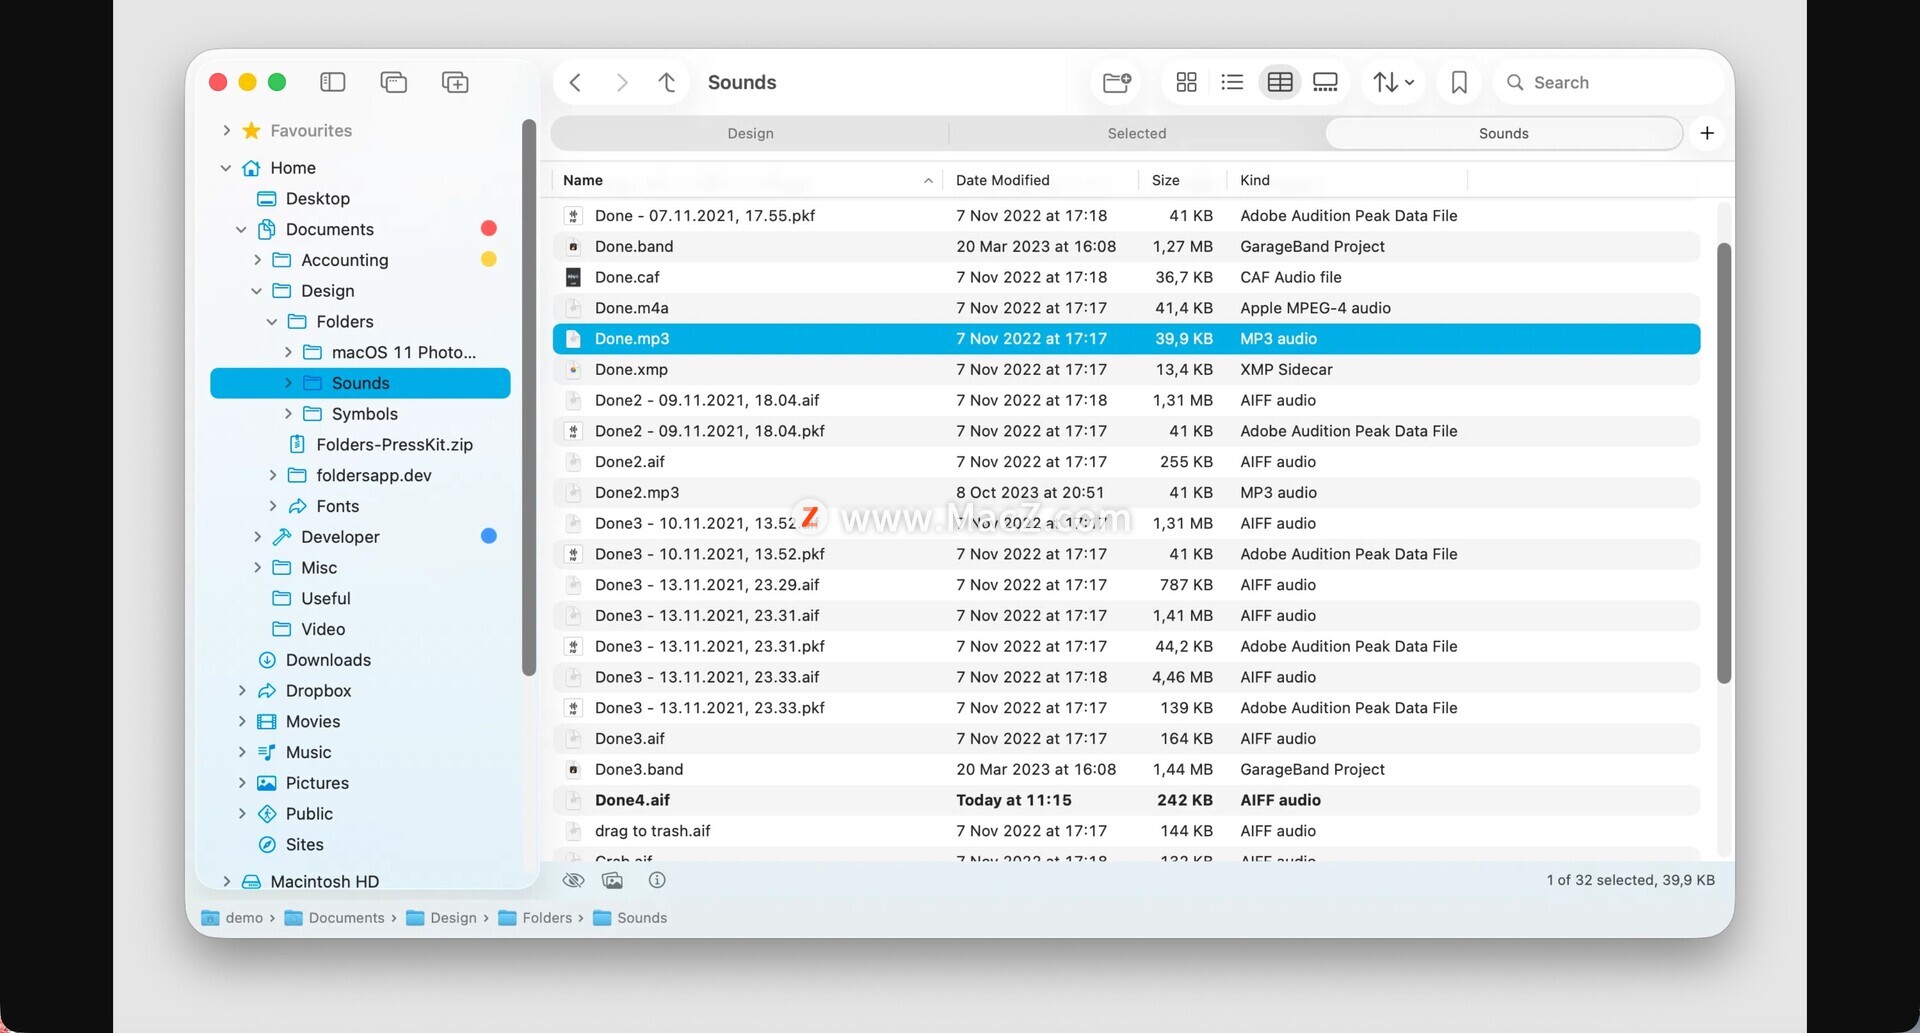Go to enclosing folder arrow
1920x1033 pixels.
[x=667, y=82]
